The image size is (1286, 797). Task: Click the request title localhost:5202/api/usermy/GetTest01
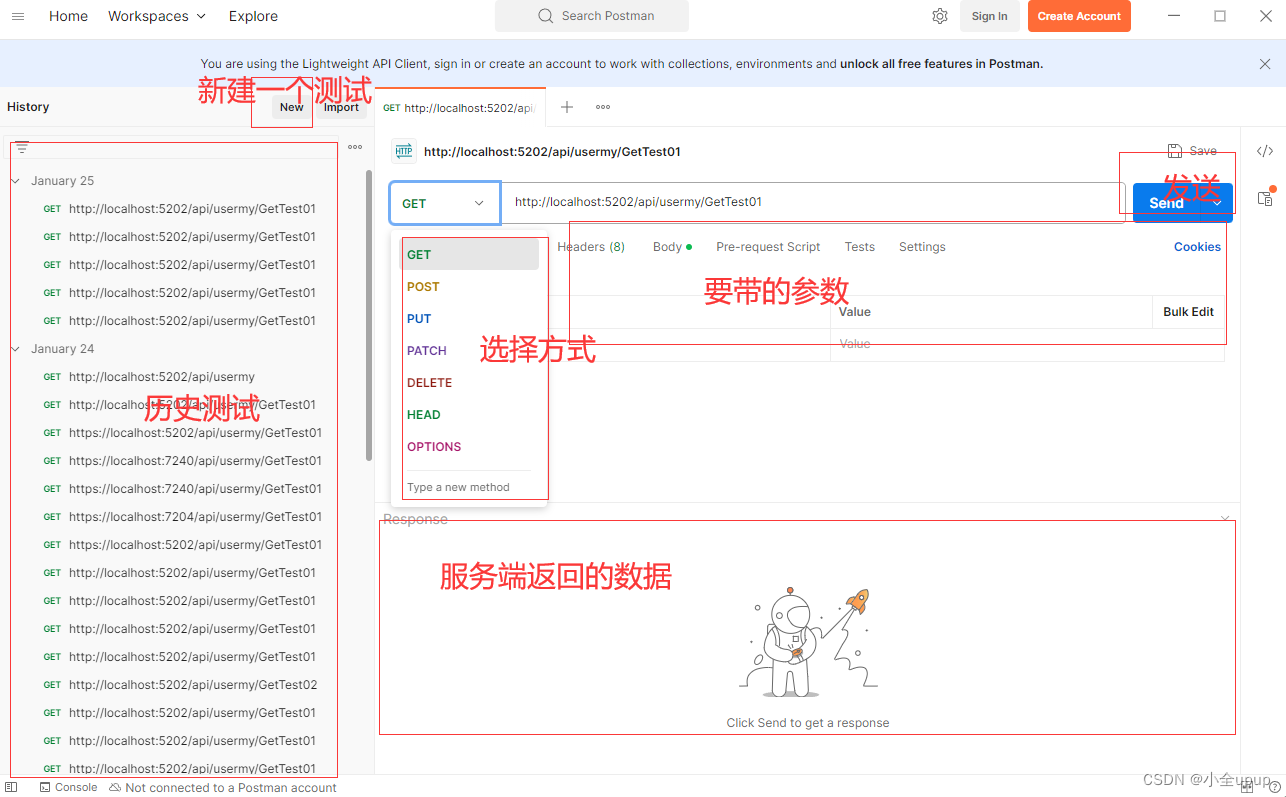(x=552, y=152)
